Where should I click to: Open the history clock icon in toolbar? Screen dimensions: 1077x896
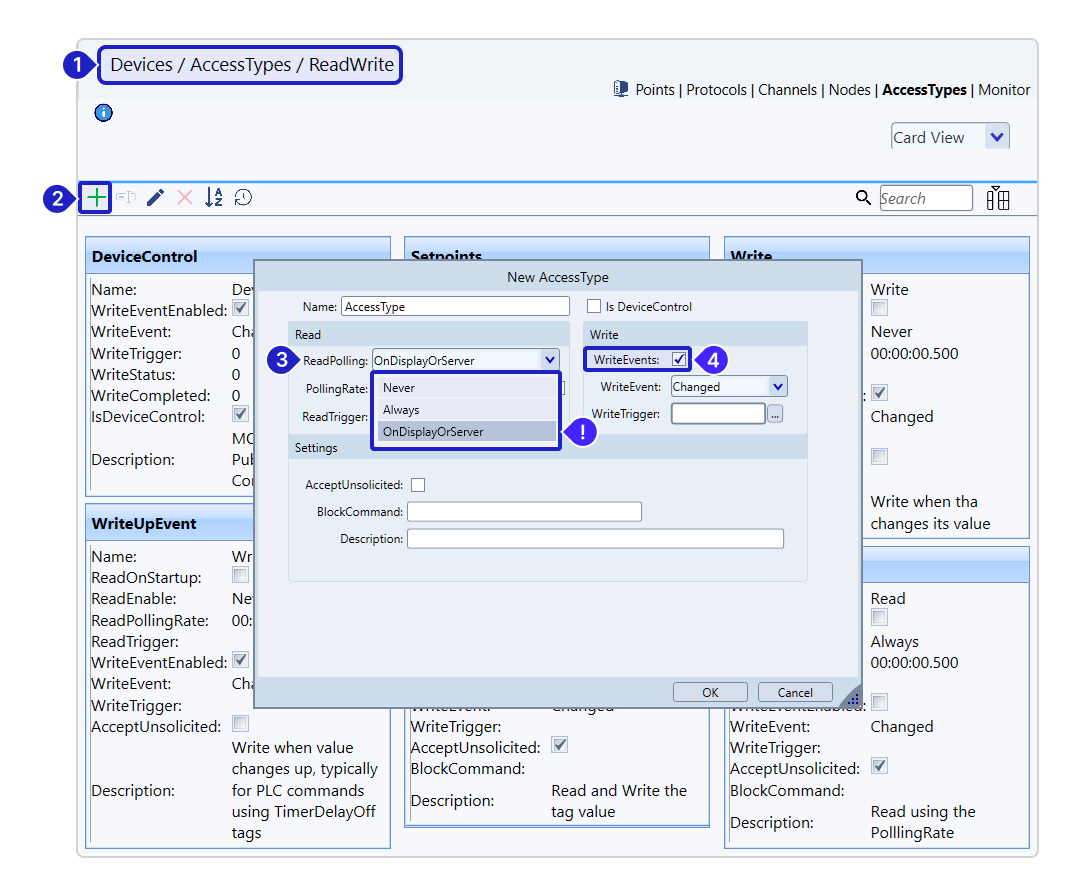coord(243,198)
